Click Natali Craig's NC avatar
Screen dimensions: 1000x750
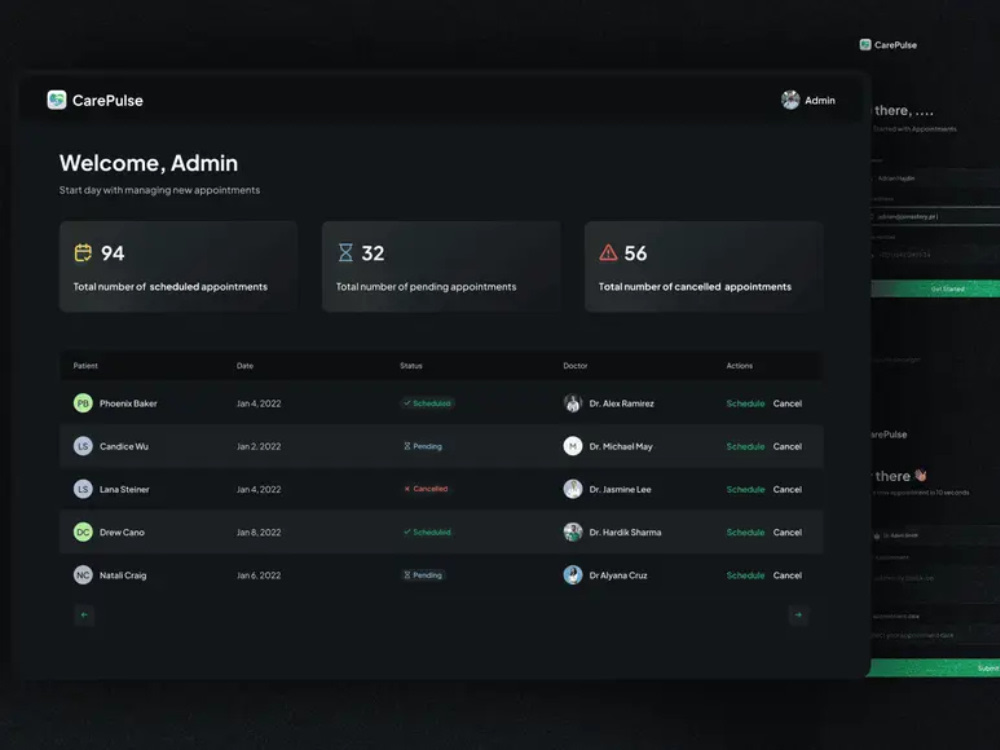83,575
